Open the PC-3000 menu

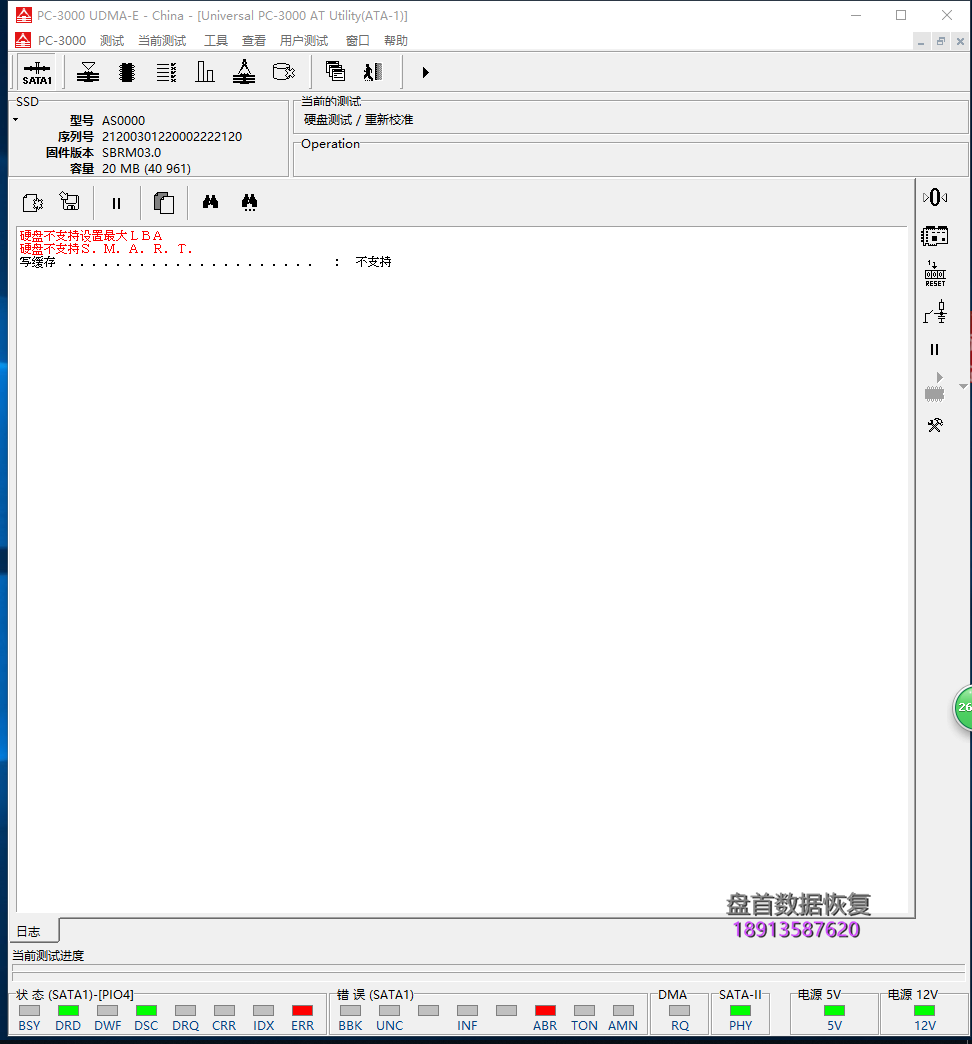coord(61,41)
